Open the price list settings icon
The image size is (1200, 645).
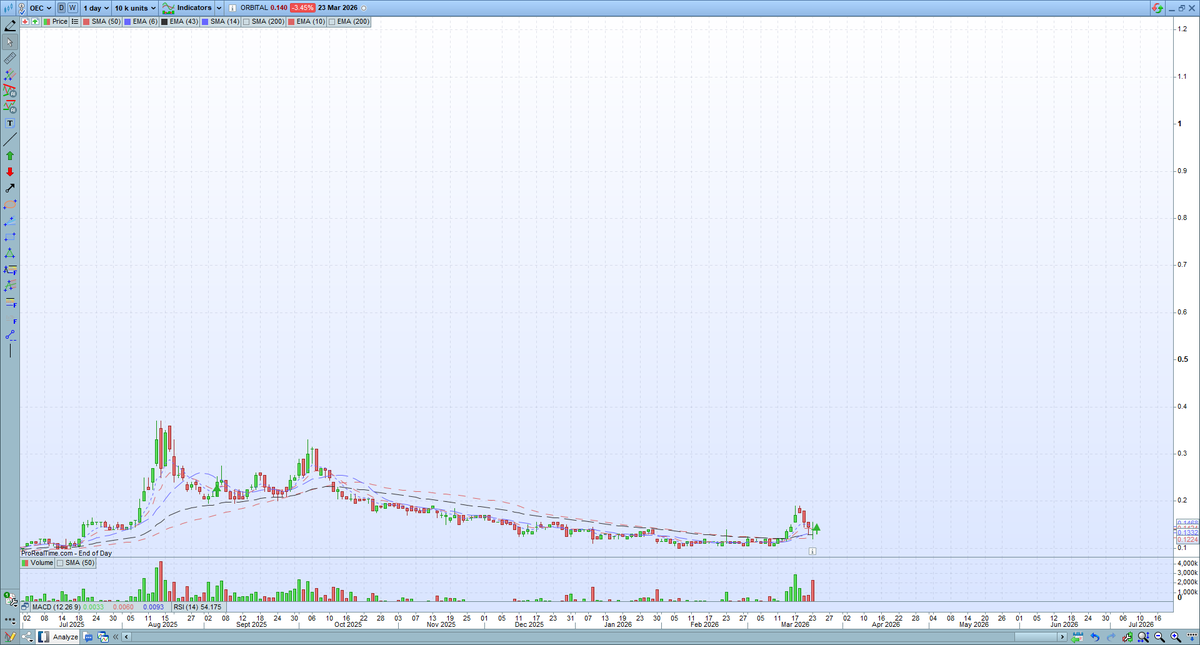pyautogui.click(x=75, y=21)
